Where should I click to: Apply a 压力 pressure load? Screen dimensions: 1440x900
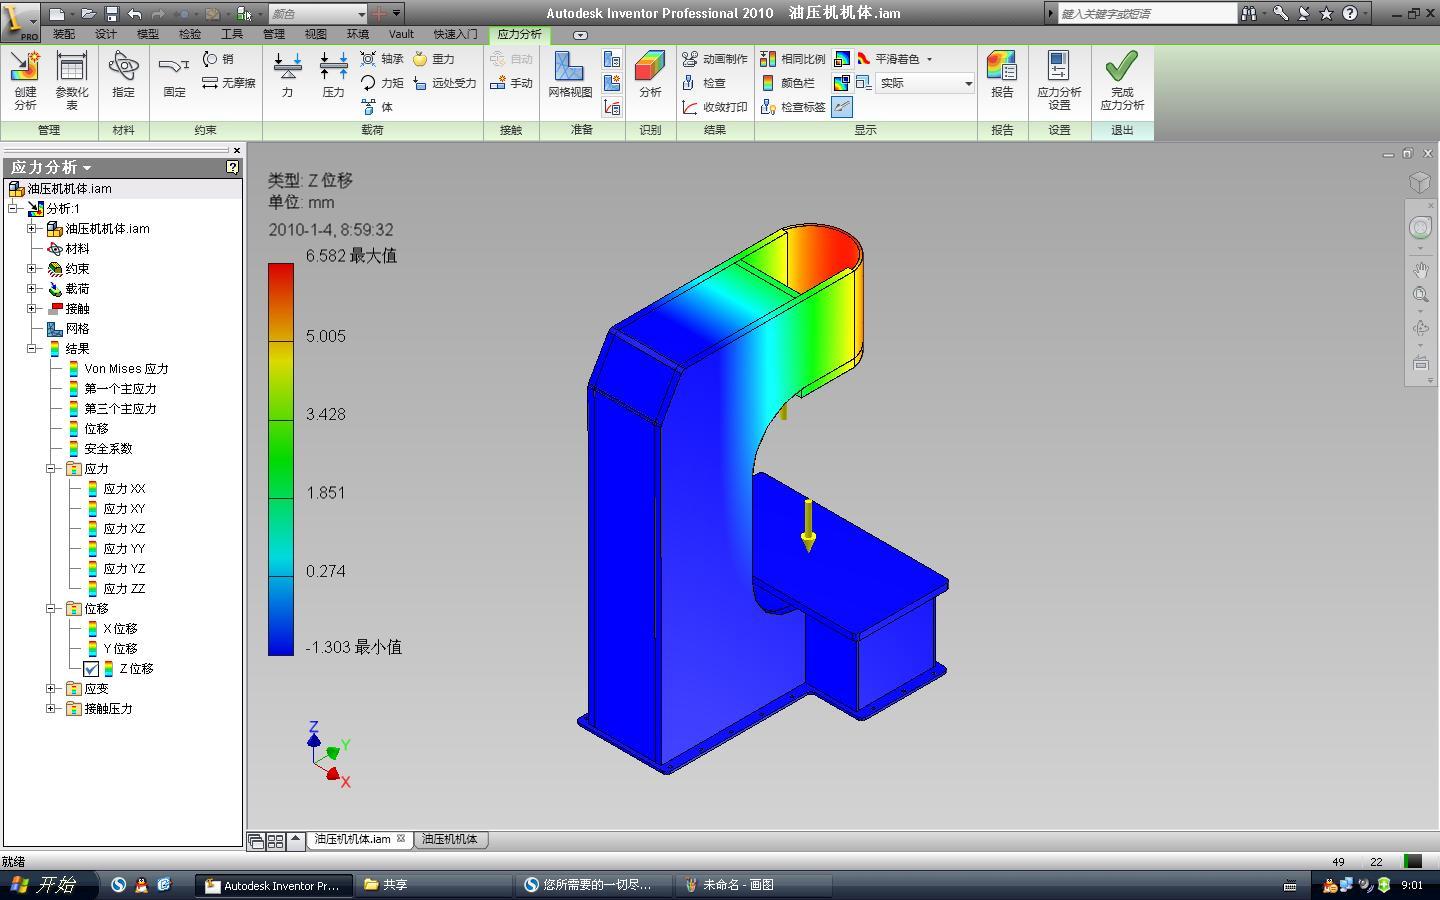click(333, 76)
